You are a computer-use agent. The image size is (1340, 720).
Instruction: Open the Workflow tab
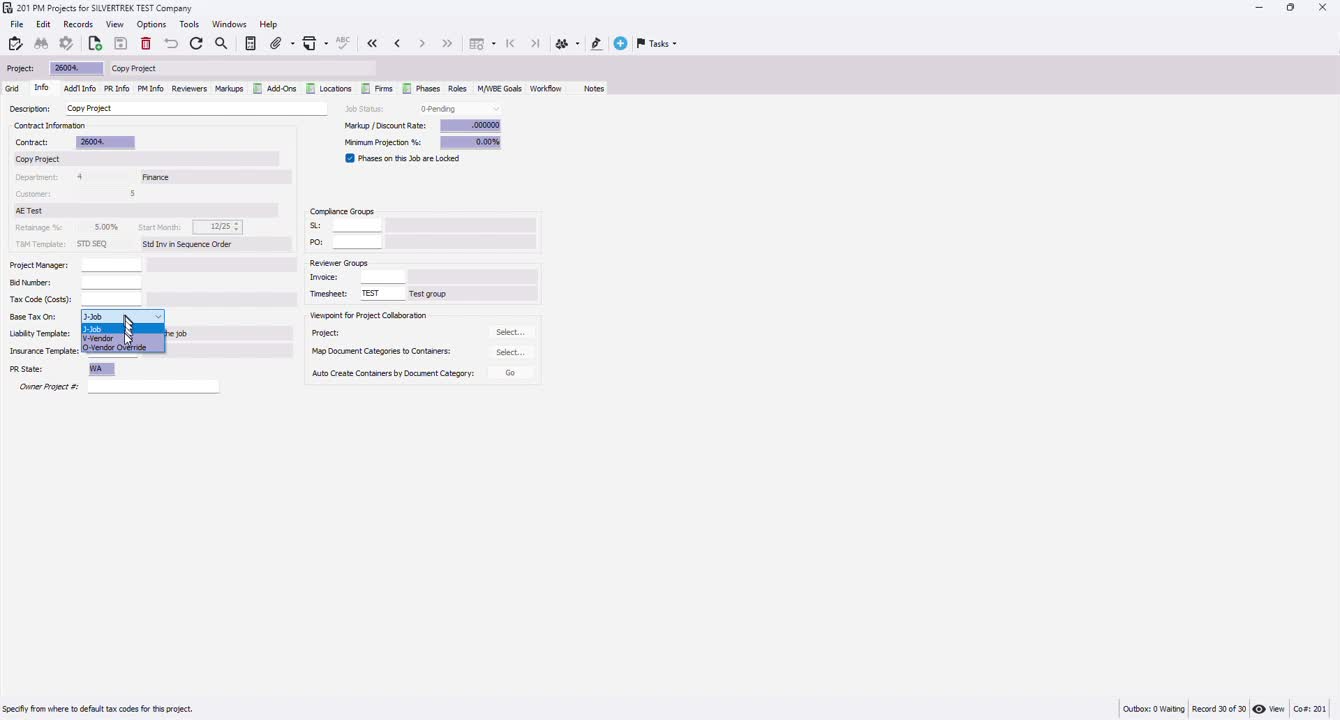[x=545, y=89]
